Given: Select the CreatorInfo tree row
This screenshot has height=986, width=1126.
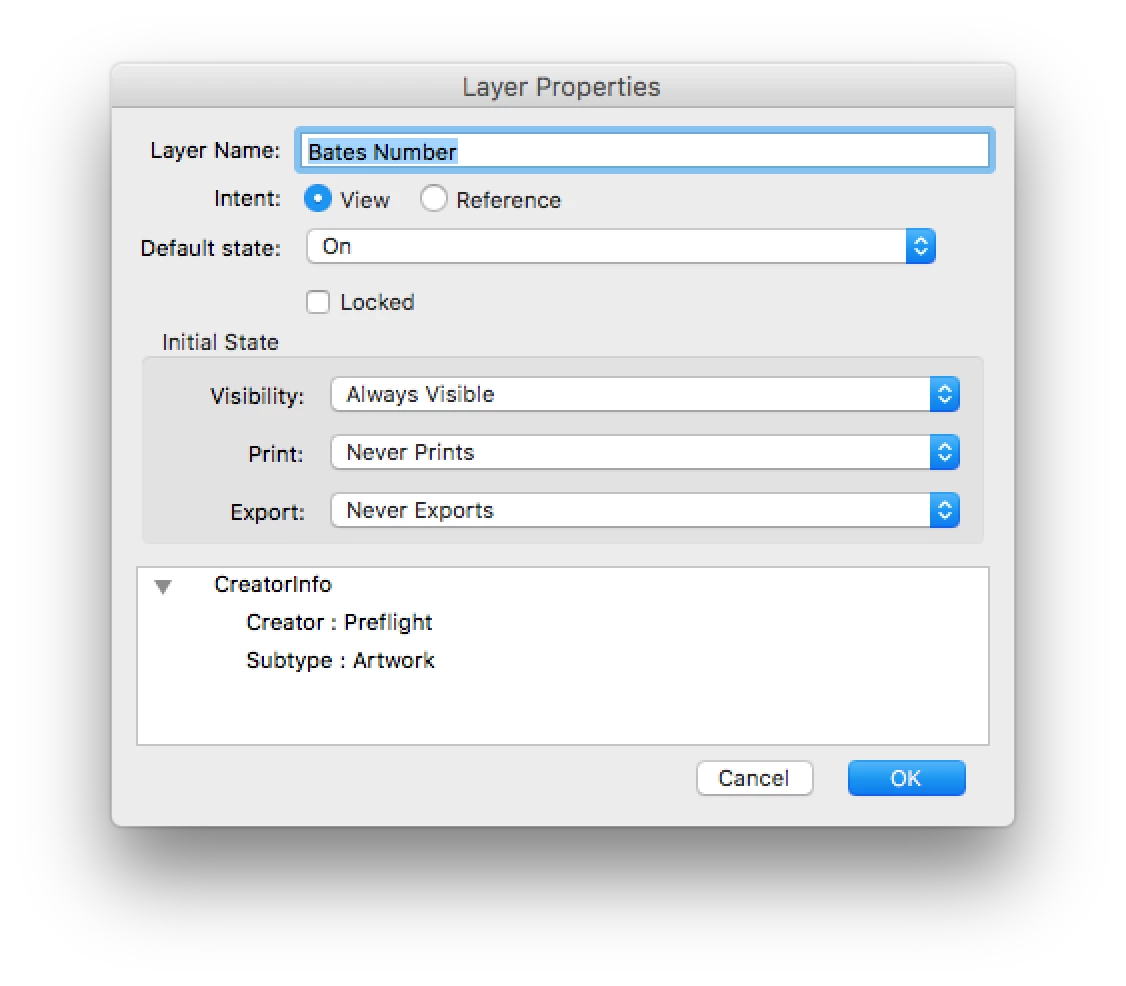Looking at the screenshot, I should point(562,585).
